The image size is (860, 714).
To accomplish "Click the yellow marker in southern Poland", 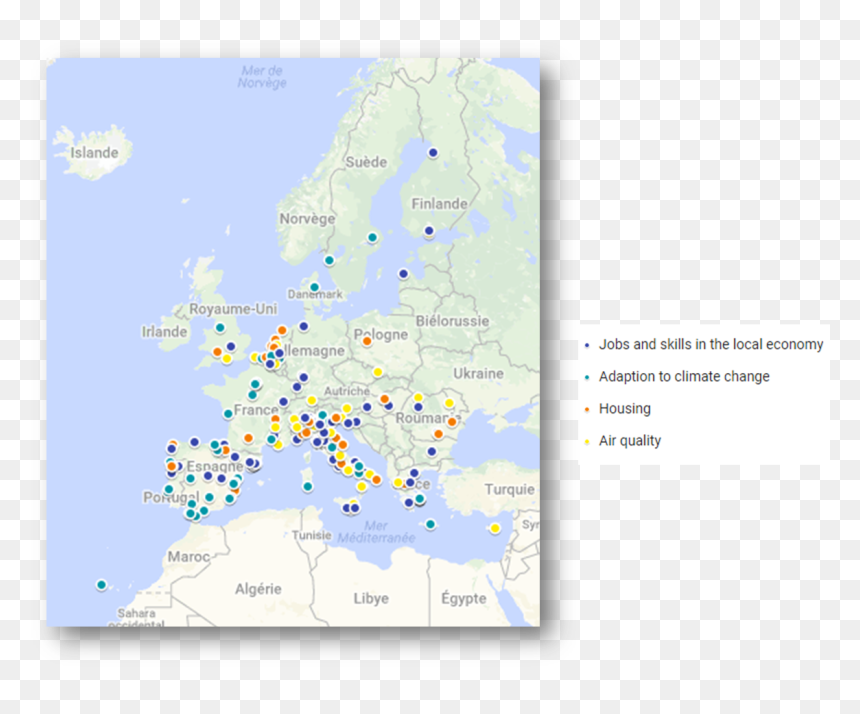I will [377, 372].
